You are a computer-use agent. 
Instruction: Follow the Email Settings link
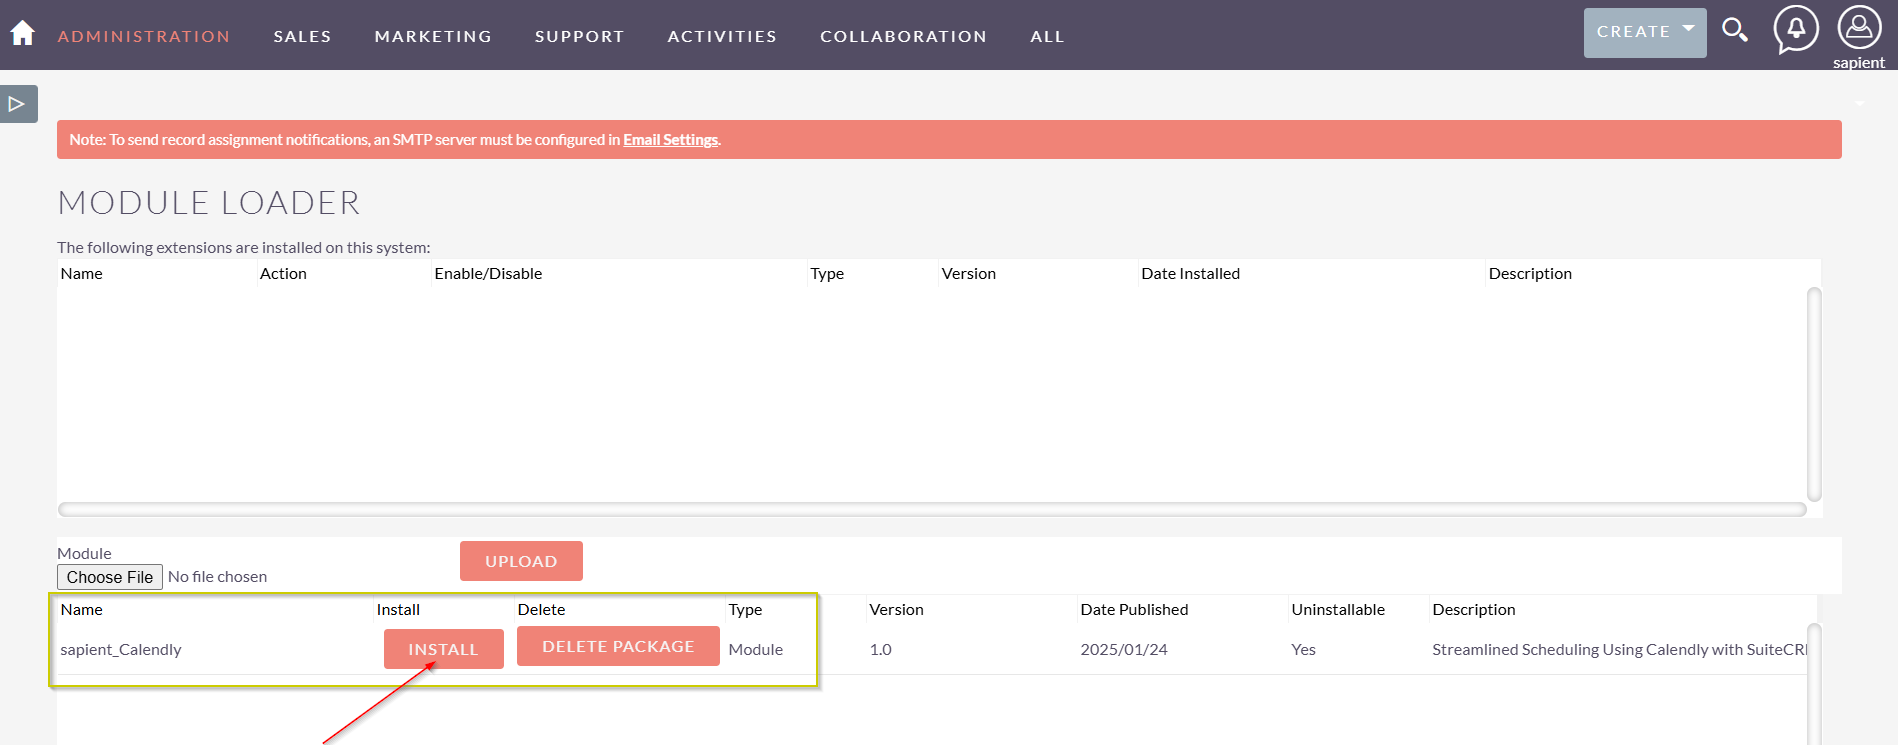(670, 140)
